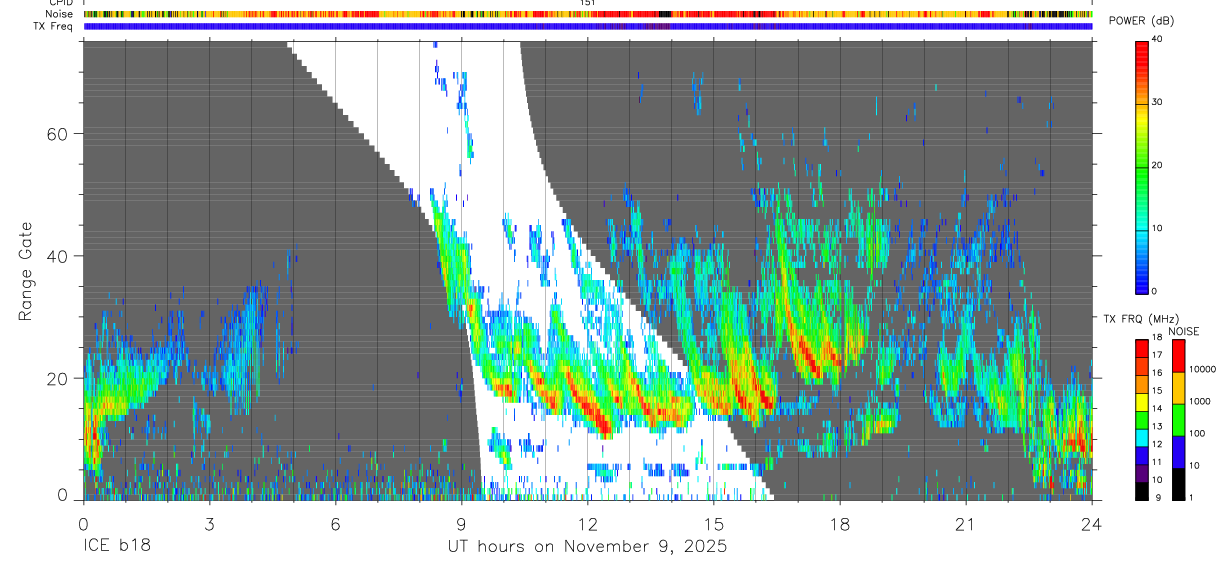Screen dimensions: 1228x567
Task: Click the x-axis tick label "3"
Action: tap(209, 524)
